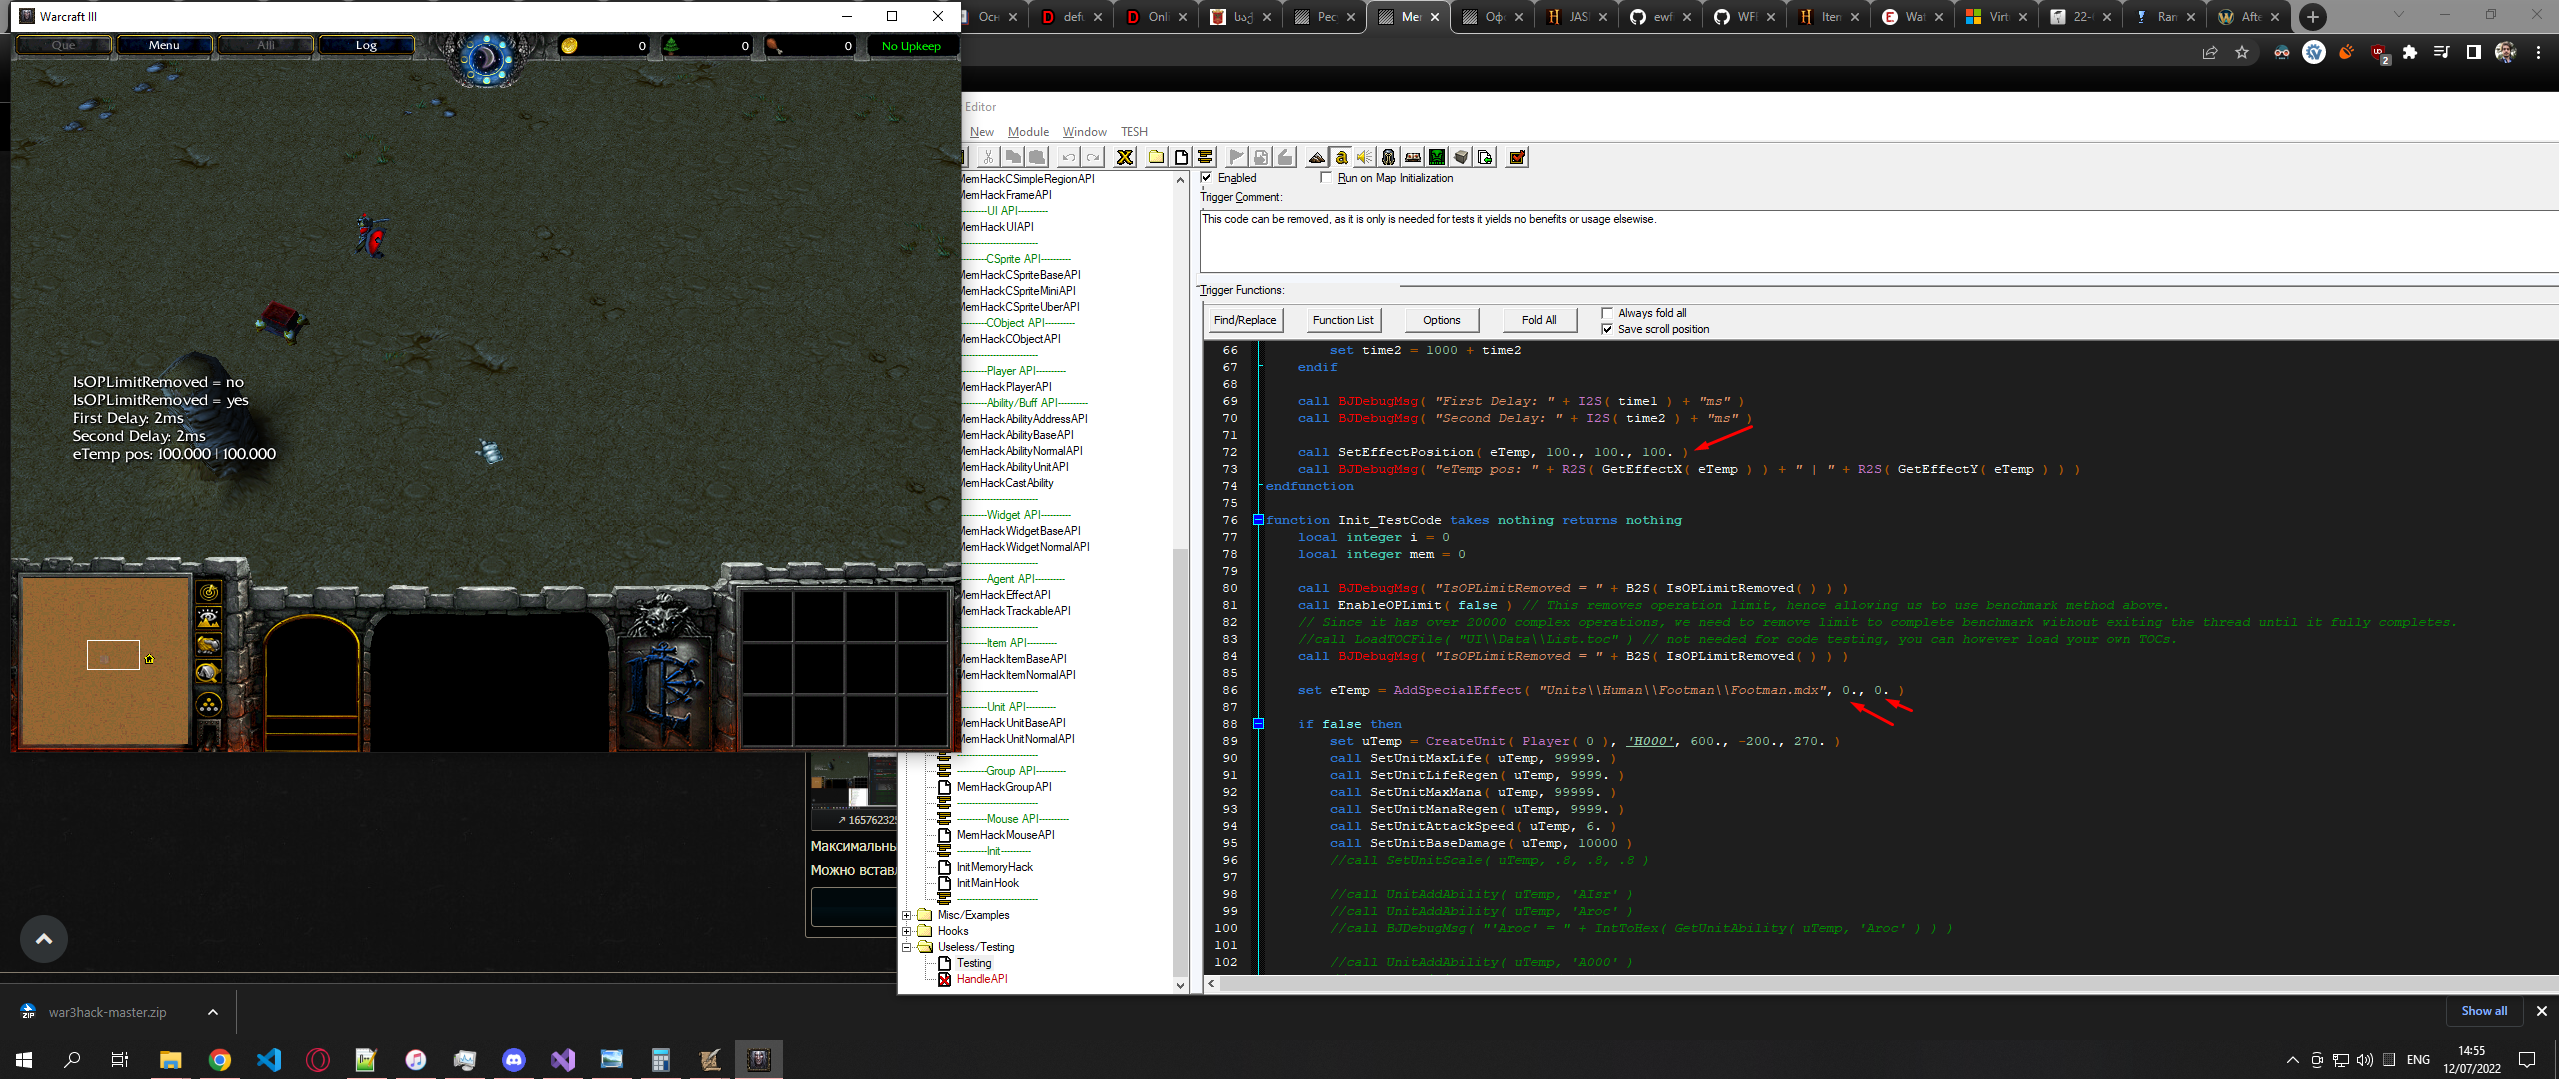Click the Test Map checkmark icon
Screen dimensions: 2559x1079
tap(1517, 157)
